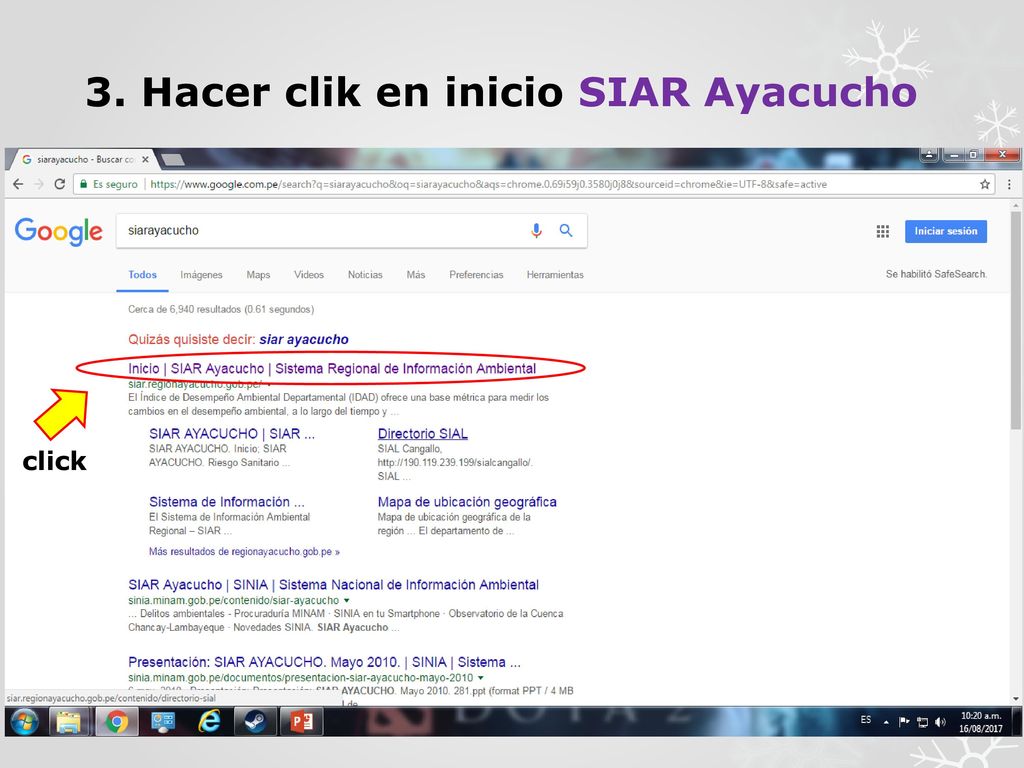The width and height of the screenshot is (1024, 768).
Task: Click the volume speaker tray icon
Action: pyautogui.click(x=940, y=722)
